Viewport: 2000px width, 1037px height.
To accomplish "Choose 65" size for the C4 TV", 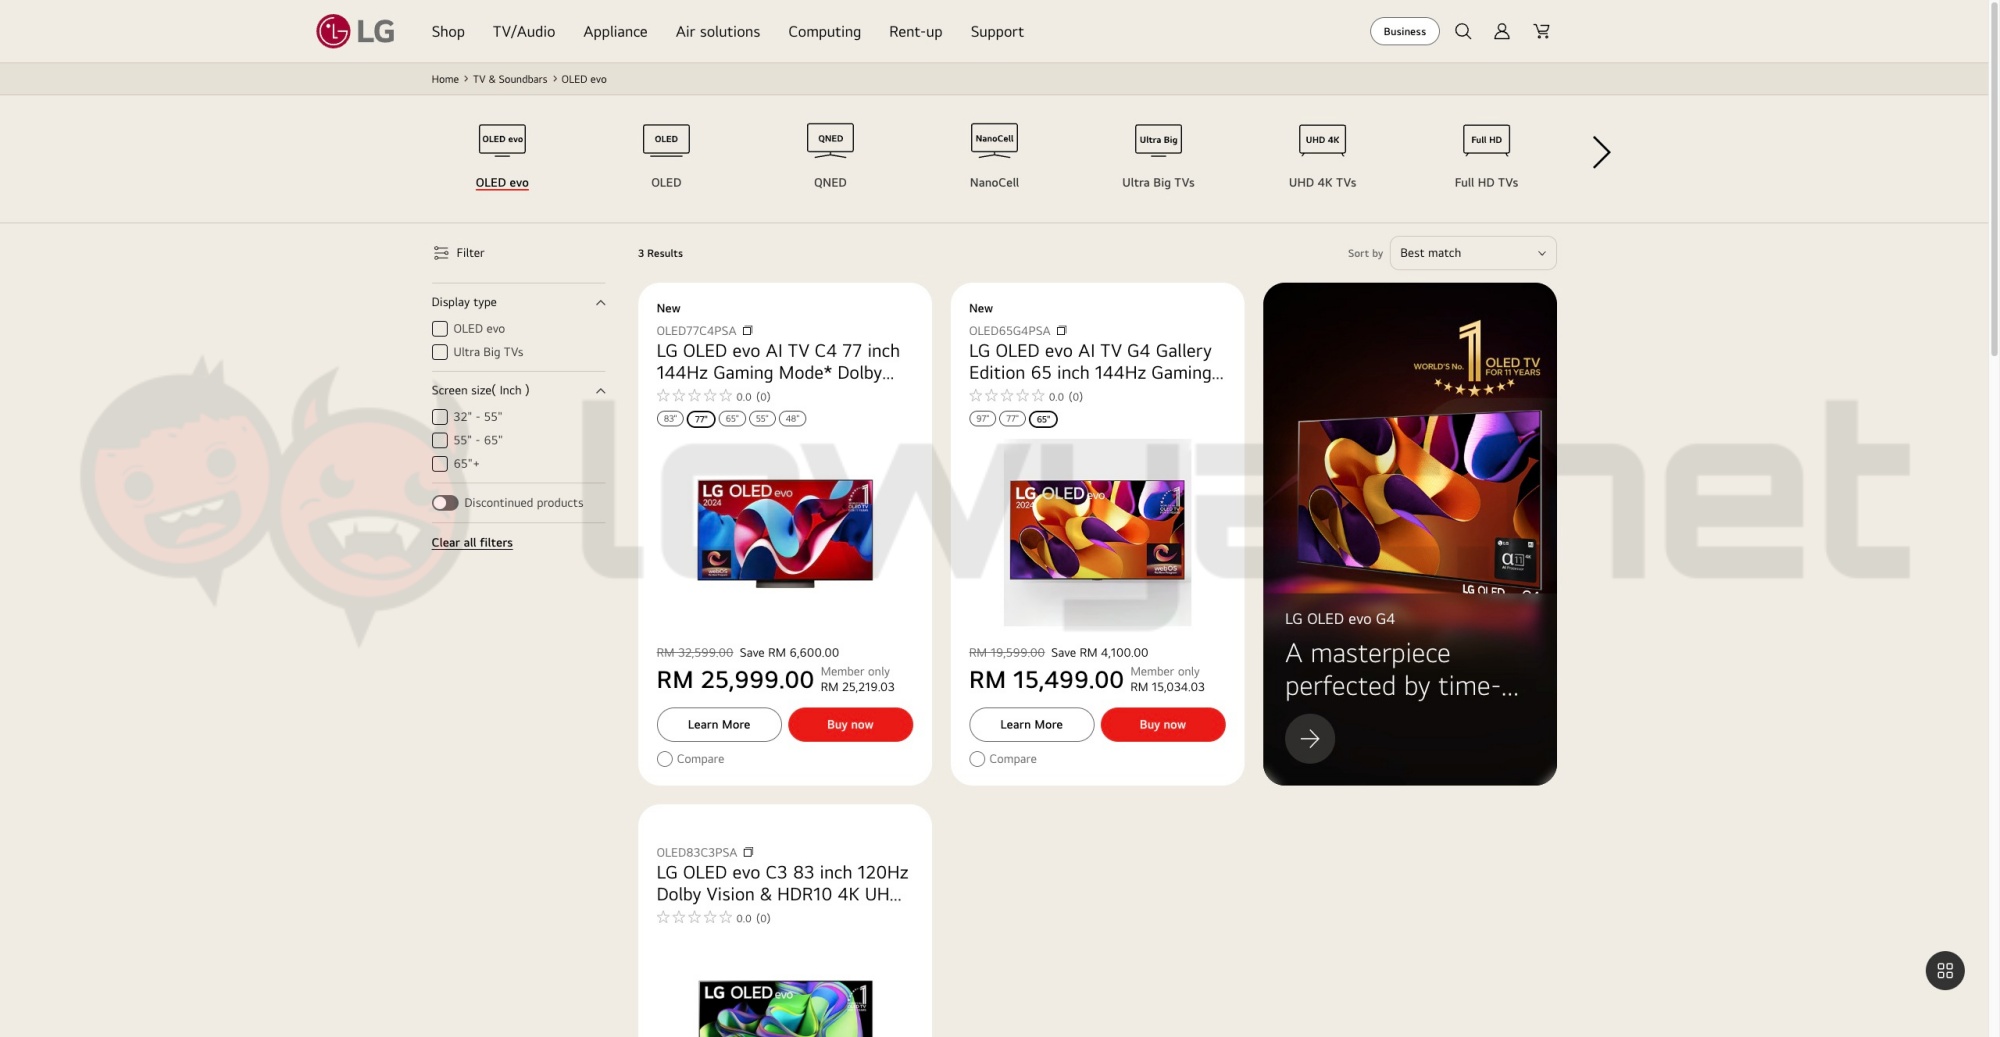I will click(732, 419).
